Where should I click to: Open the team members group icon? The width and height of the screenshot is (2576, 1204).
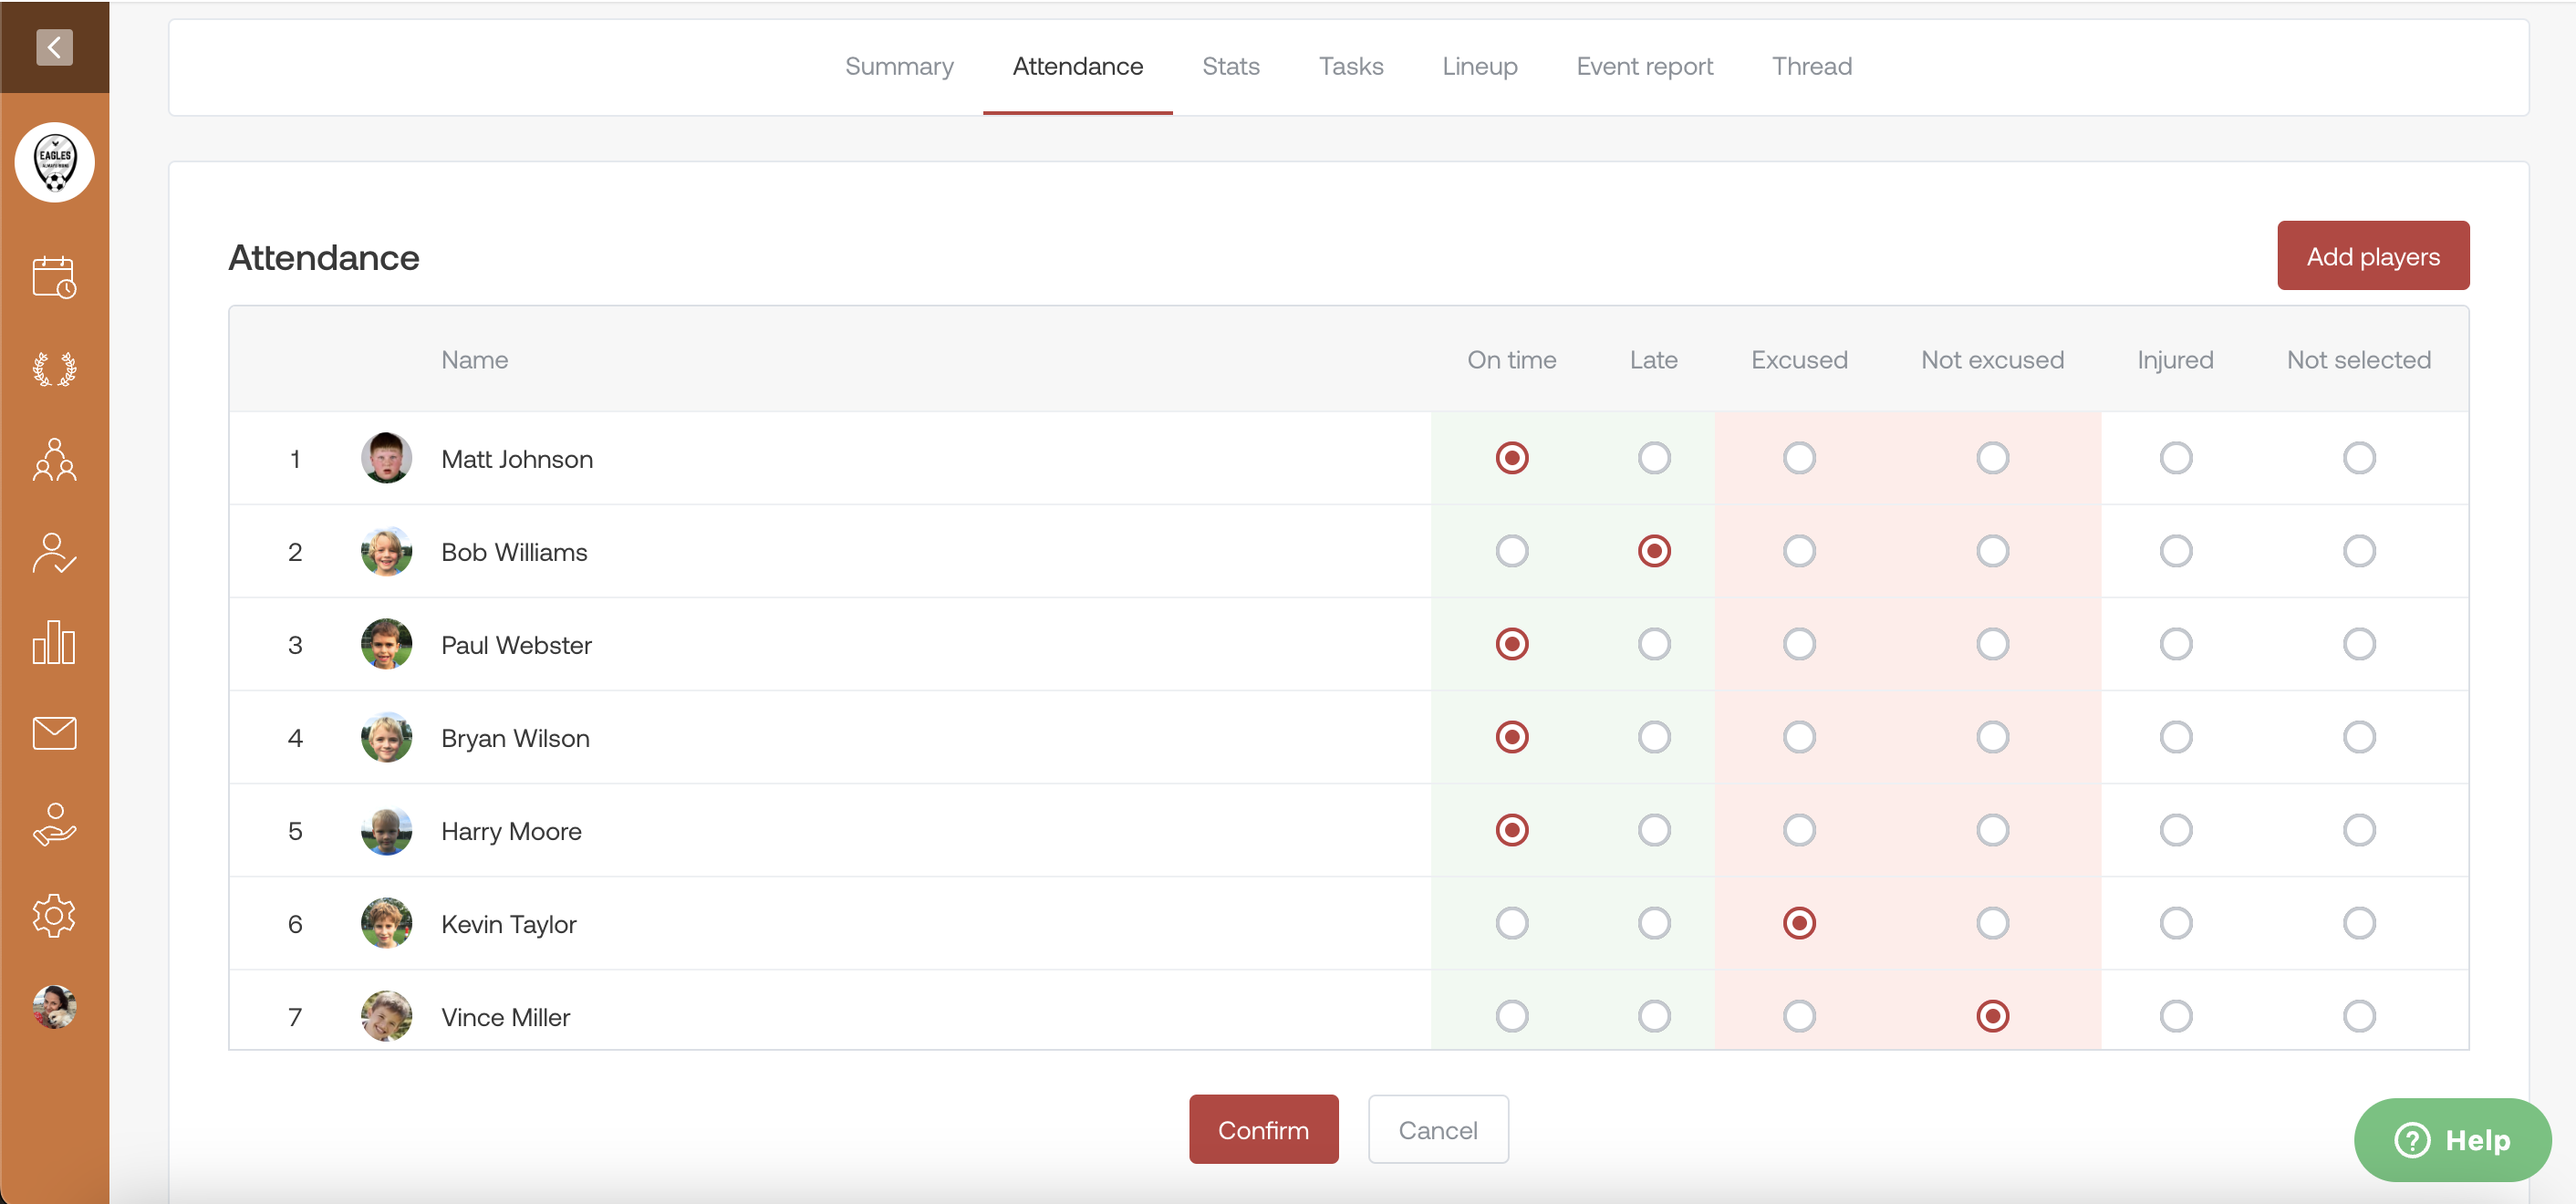coord(54,460)
